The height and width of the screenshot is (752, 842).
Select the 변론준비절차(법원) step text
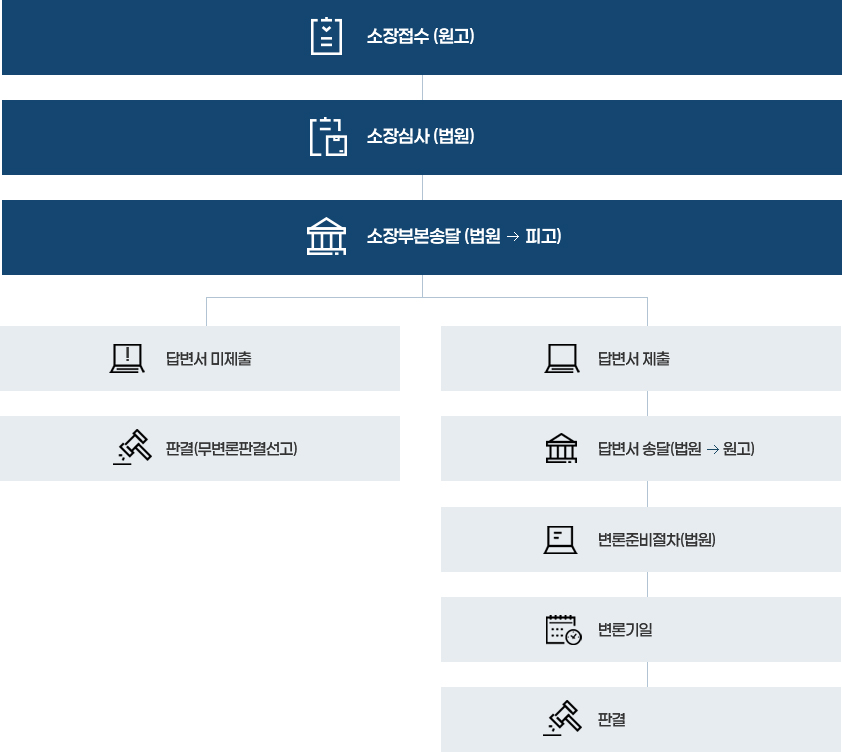click(x=657, y=539)
